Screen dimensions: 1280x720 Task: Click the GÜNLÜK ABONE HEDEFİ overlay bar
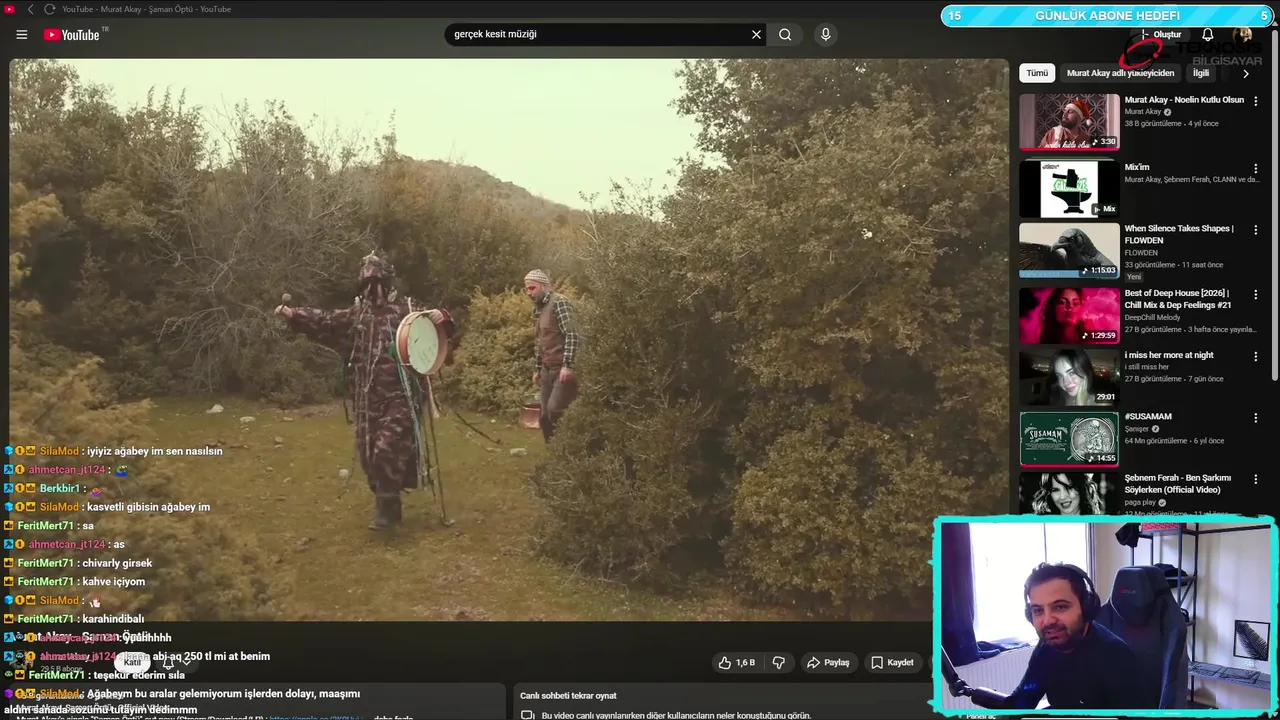tap(1107, 16)
